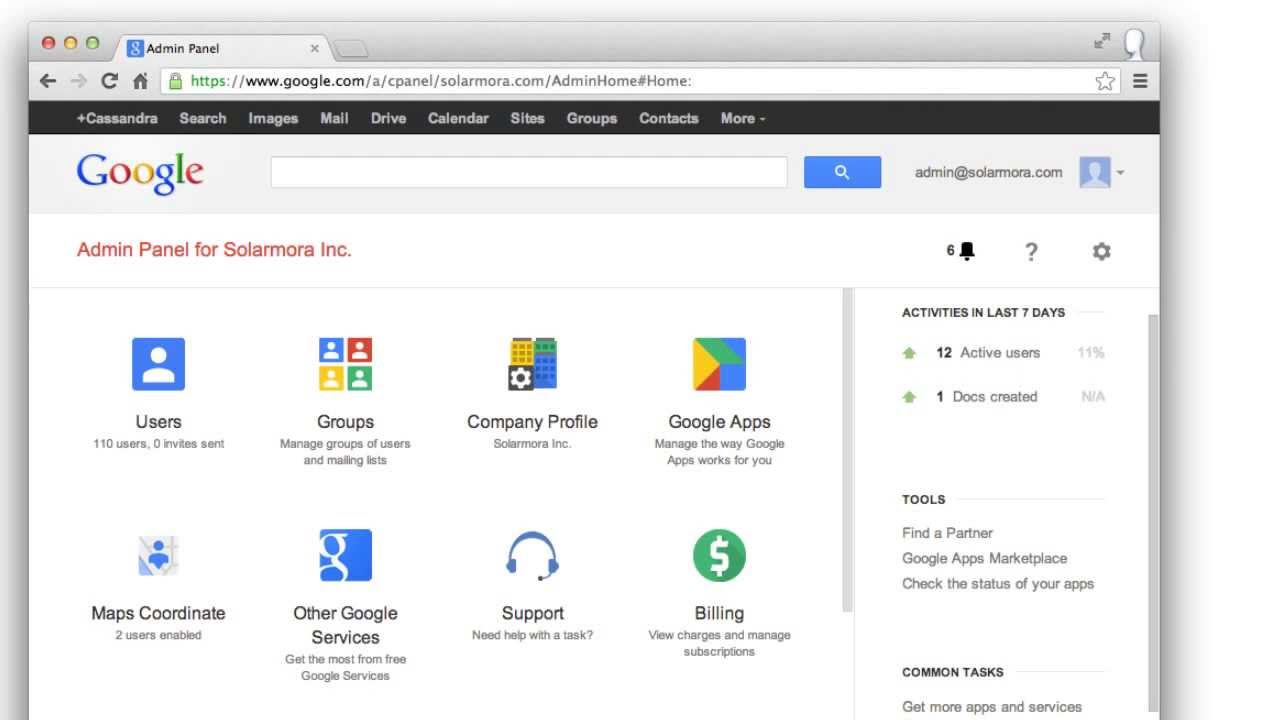1280x720 pixels.
Task: Click the Support label text
Action: (x=532, y=613)
